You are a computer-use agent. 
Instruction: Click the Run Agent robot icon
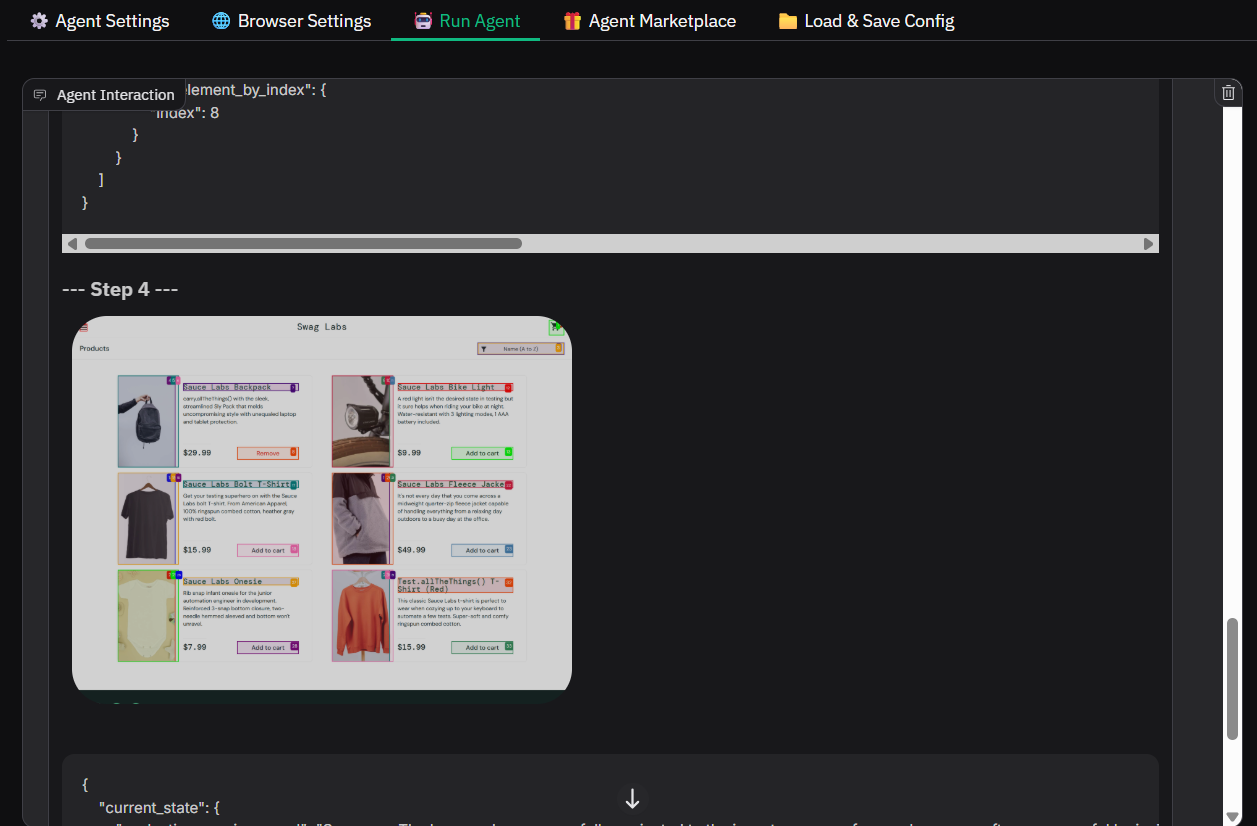click(x=423, y=21)
